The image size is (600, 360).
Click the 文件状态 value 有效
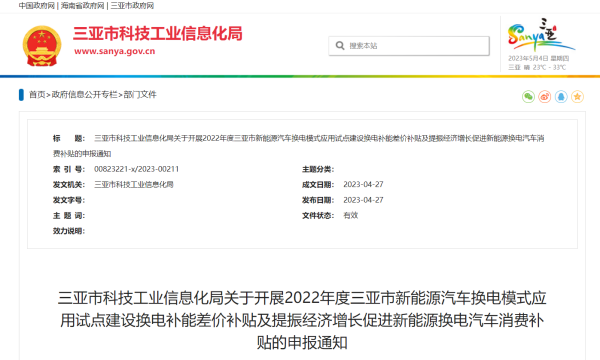pyautogui.click(x=351, y=215)
